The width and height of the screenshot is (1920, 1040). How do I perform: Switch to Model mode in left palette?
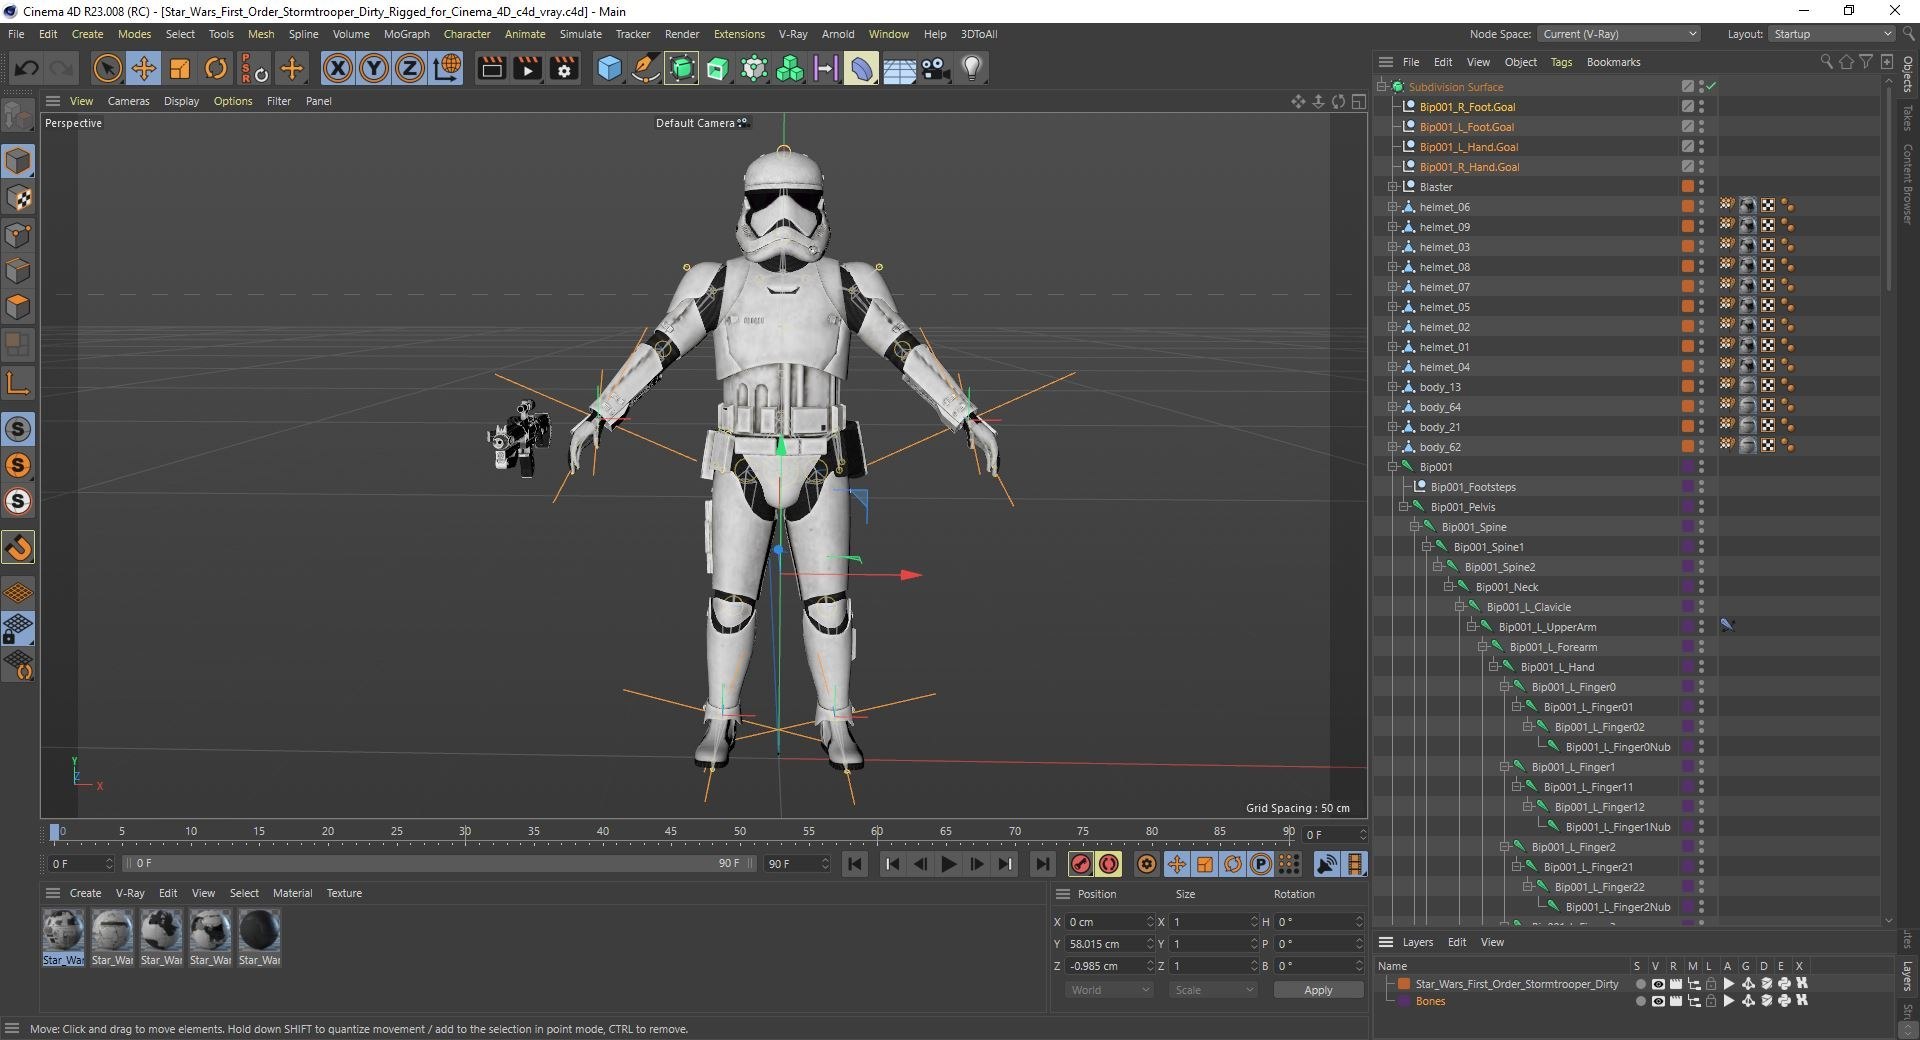coord(18,161)
